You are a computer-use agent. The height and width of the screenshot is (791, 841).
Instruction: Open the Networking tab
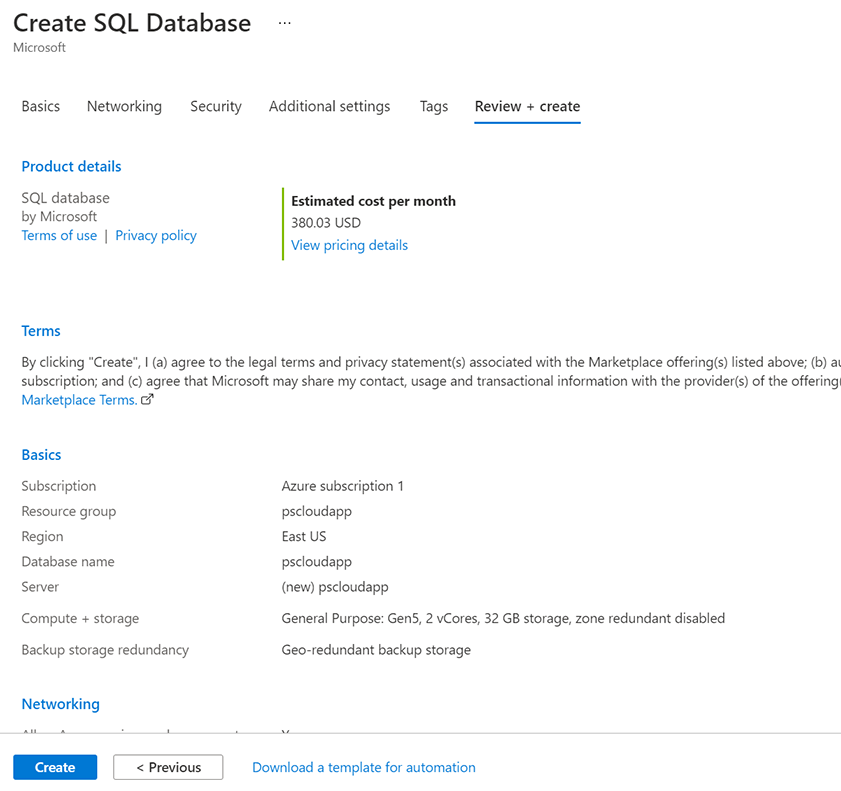coord(124,106)
